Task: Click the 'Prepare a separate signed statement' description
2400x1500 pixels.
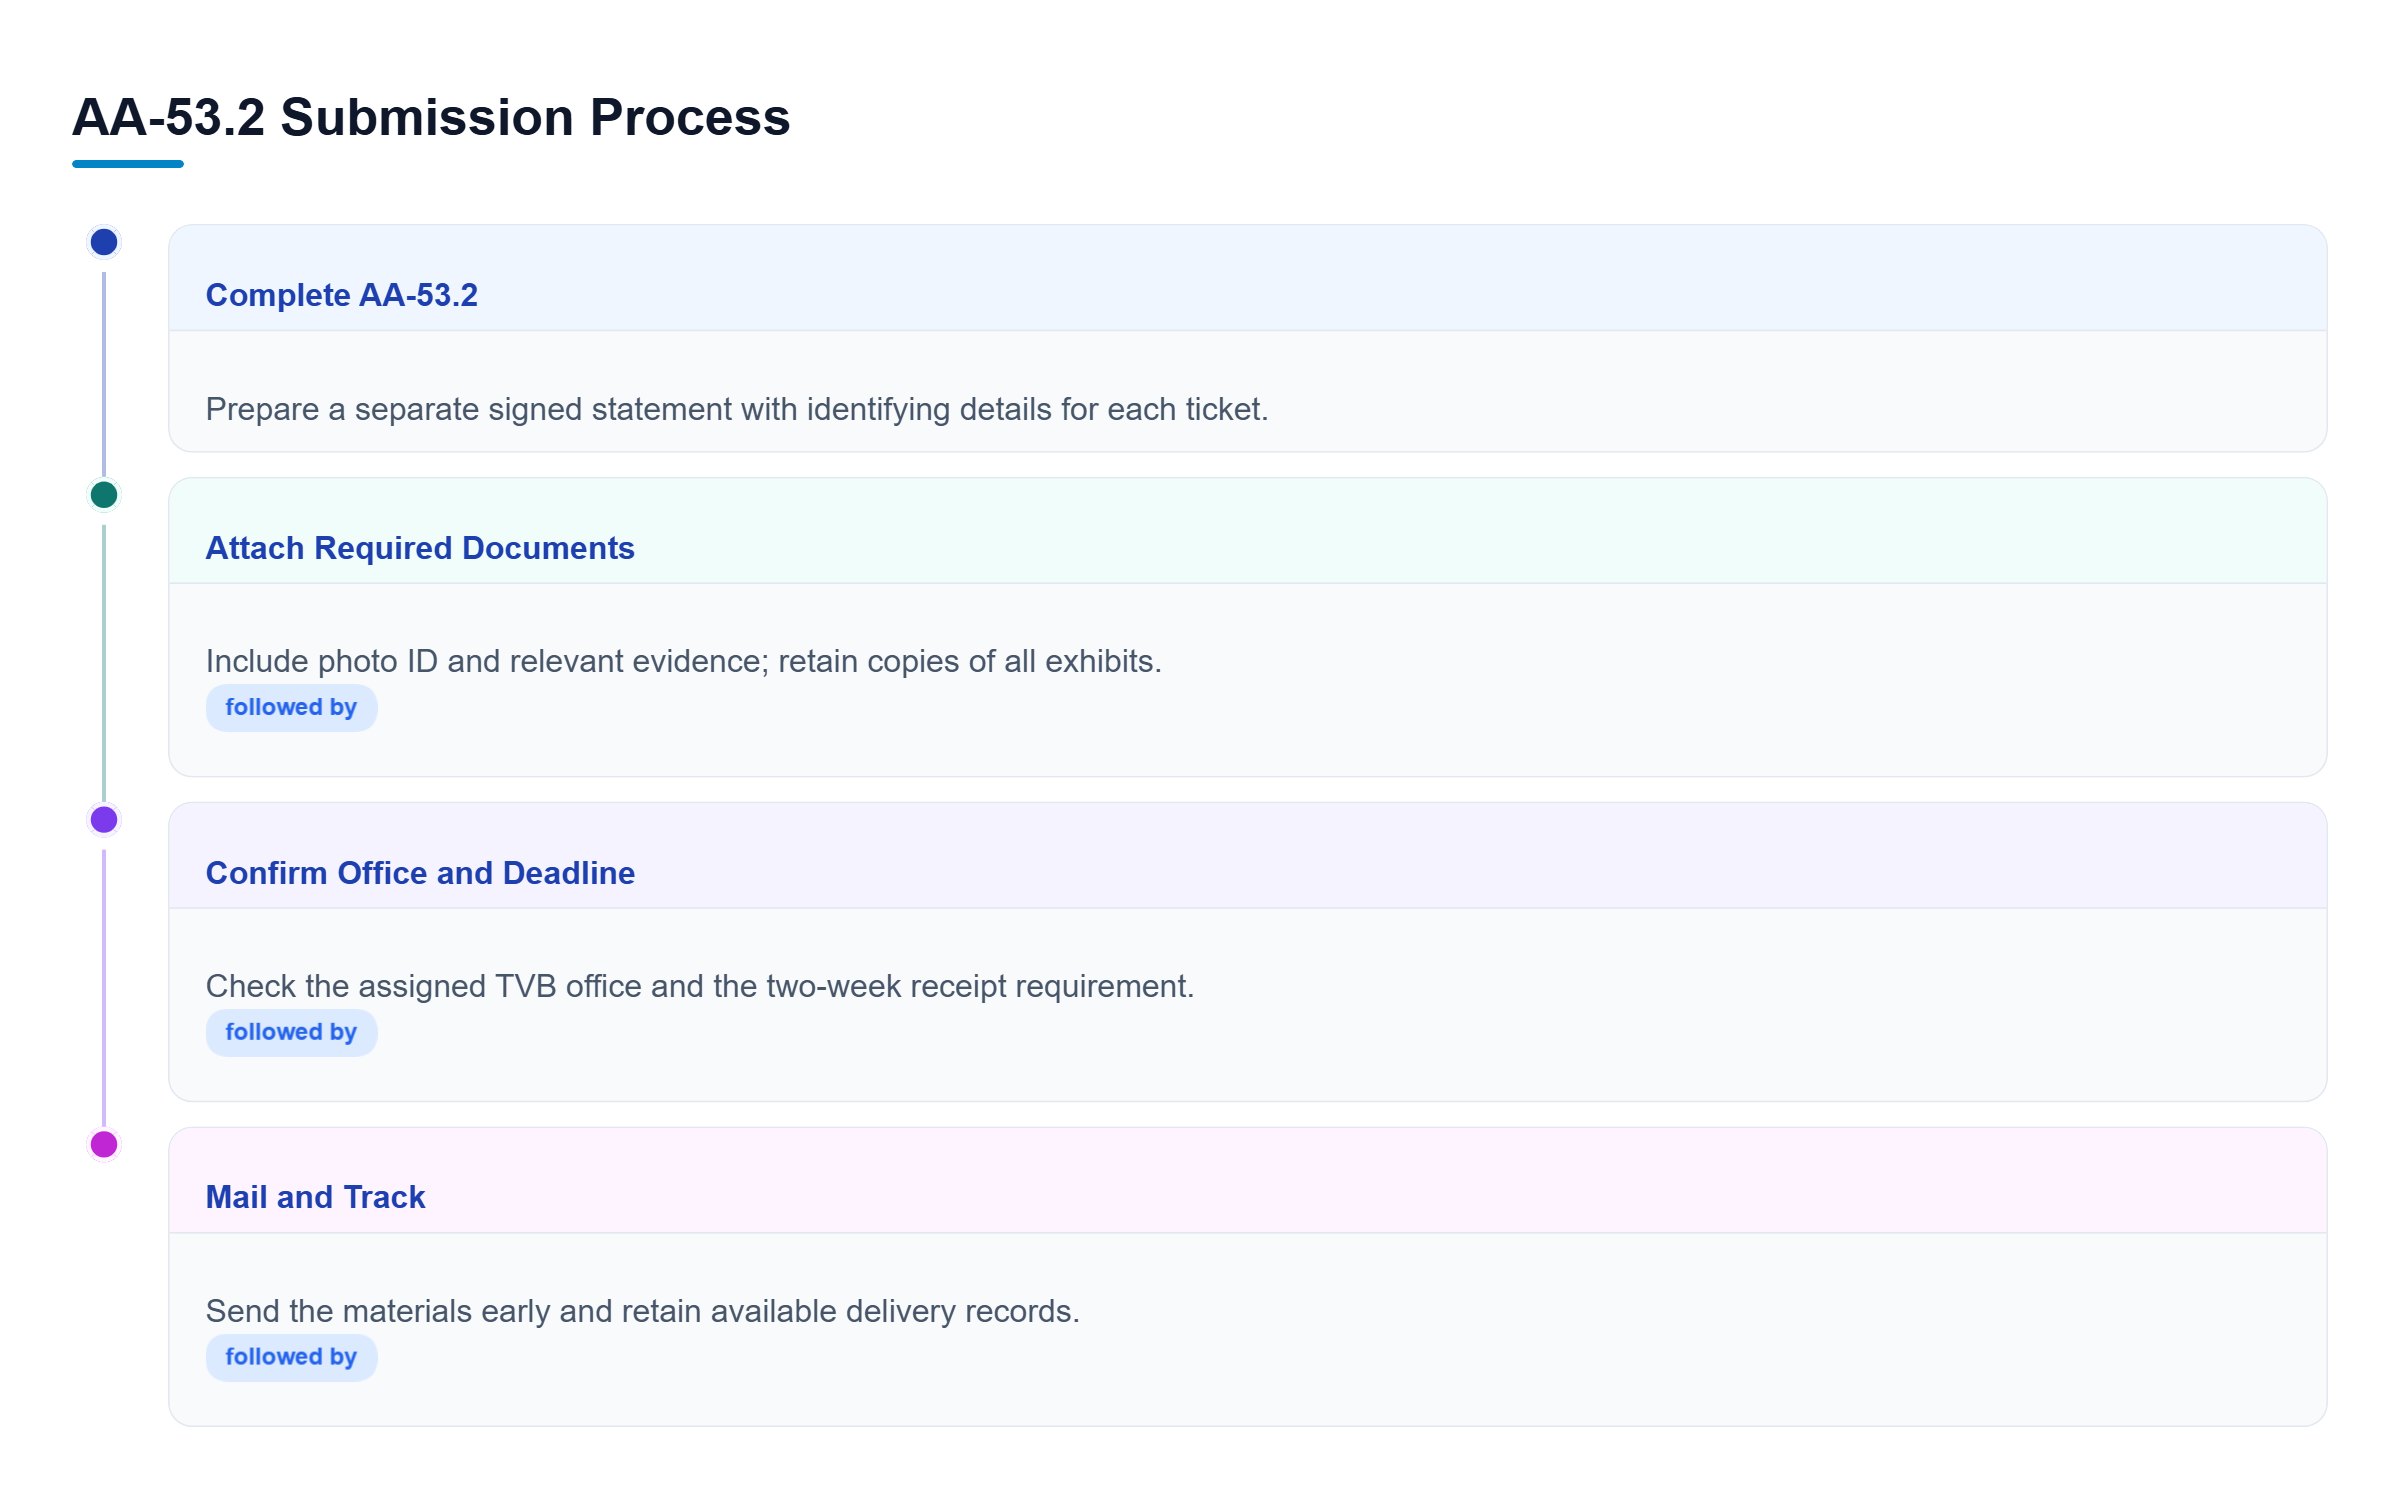Action: pyautogui.click(x=737, y=409)
